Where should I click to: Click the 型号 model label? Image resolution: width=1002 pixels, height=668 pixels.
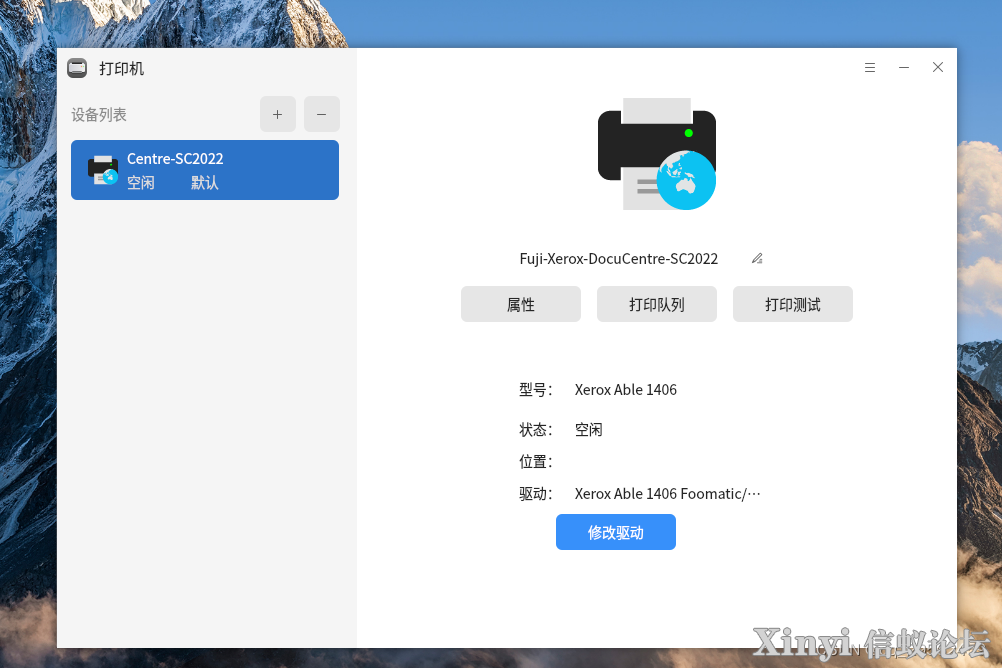[536, 390]
